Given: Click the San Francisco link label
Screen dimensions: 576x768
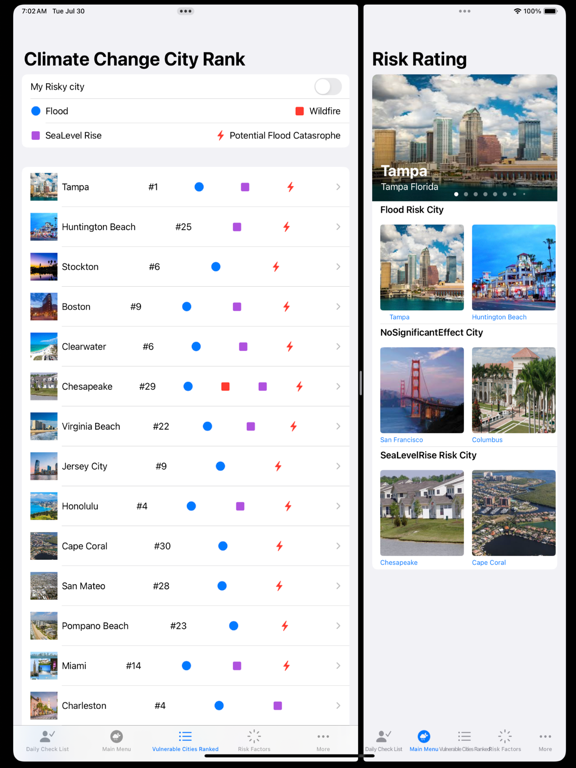Looking at the screenshot, I should click(401, 440).
